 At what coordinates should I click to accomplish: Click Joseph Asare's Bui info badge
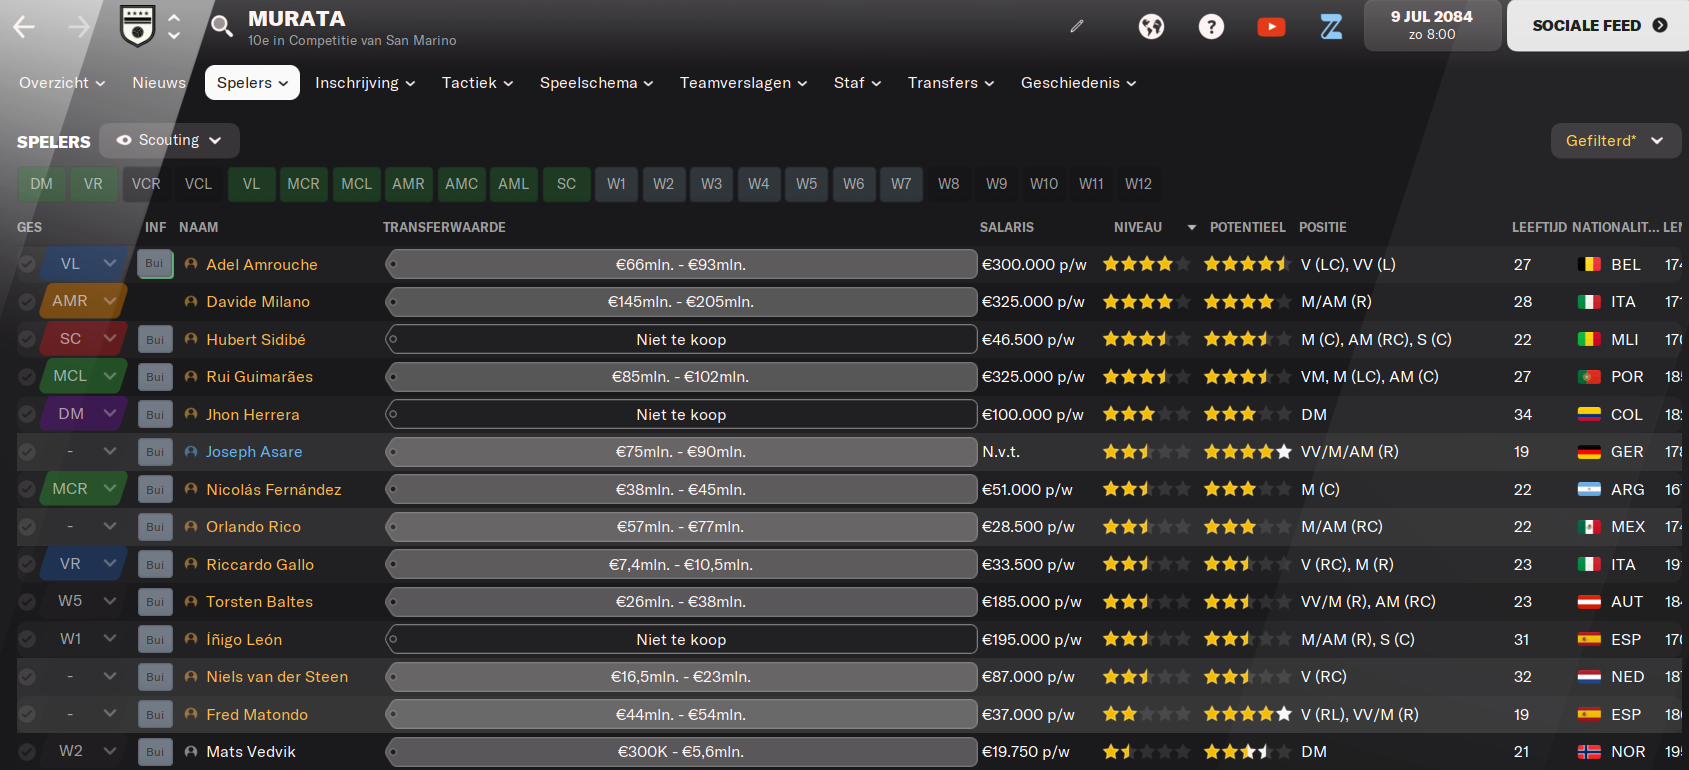tap(155, 452)
